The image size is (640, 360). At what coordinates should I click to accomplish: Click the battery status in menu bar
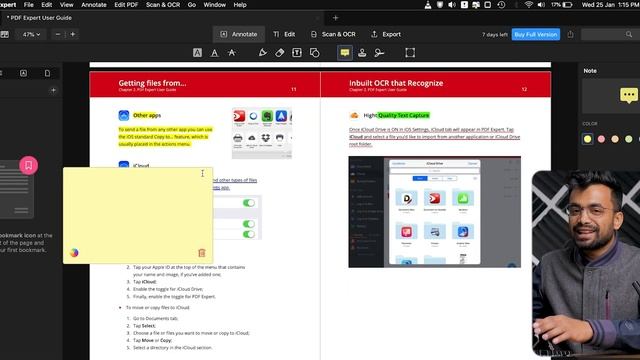(x=562, y=5)
